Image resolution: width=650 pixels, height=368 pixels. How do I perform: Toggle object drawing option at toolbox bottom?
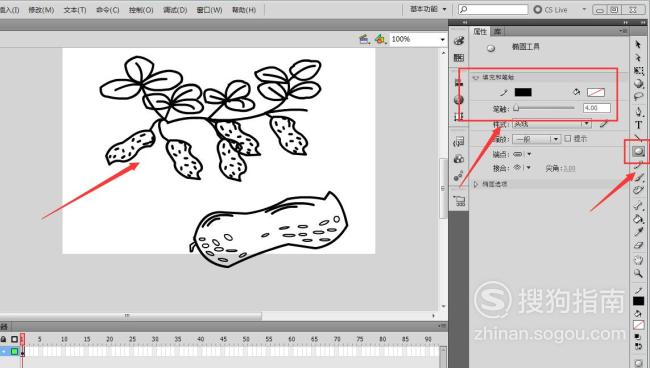(638, 363)
